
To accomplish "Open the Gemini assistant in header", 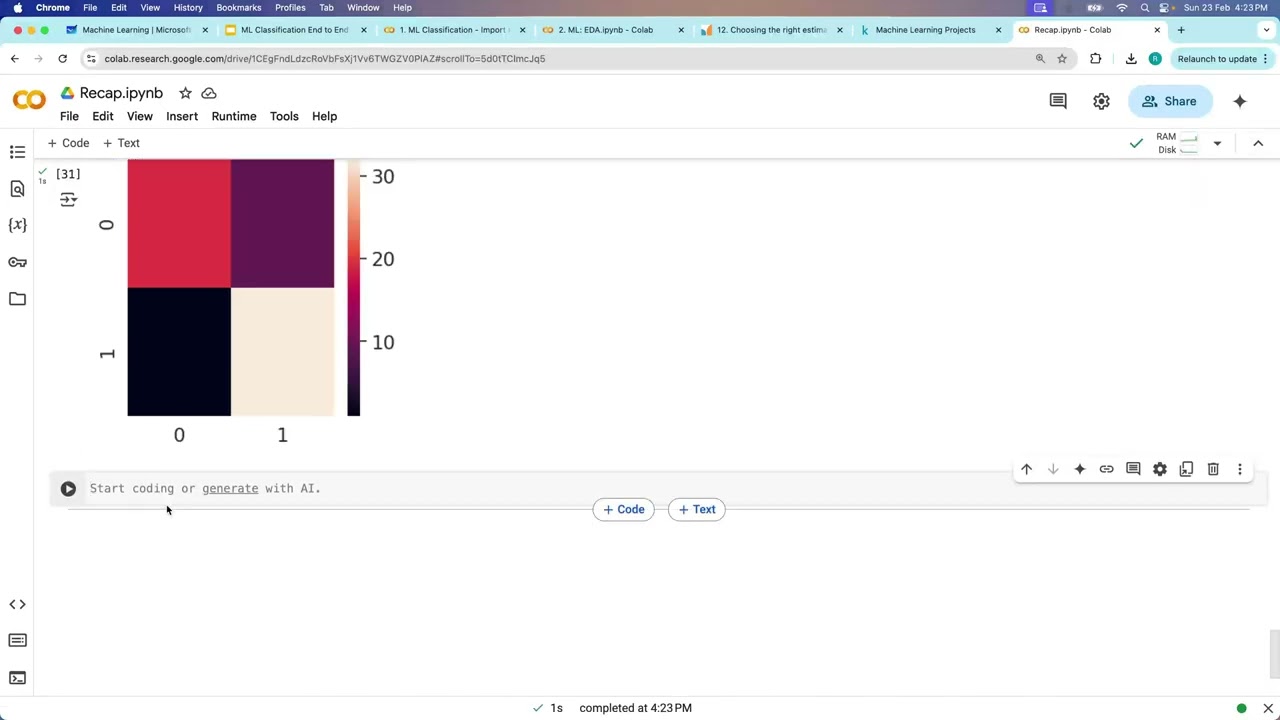I will [1240, 101].
